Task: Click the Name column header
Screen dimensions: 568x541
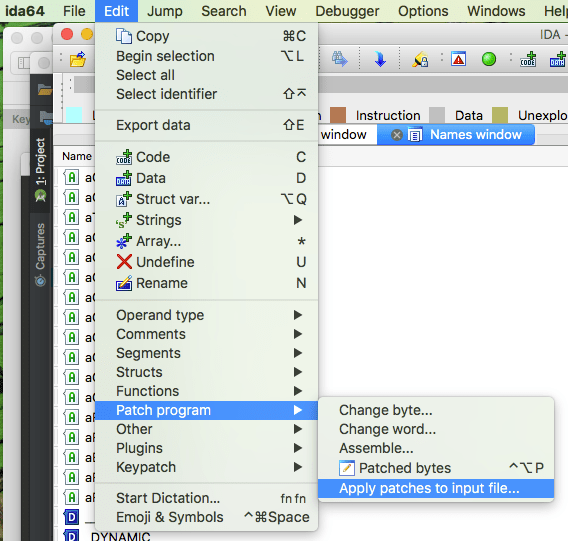Action: point(76,156)
